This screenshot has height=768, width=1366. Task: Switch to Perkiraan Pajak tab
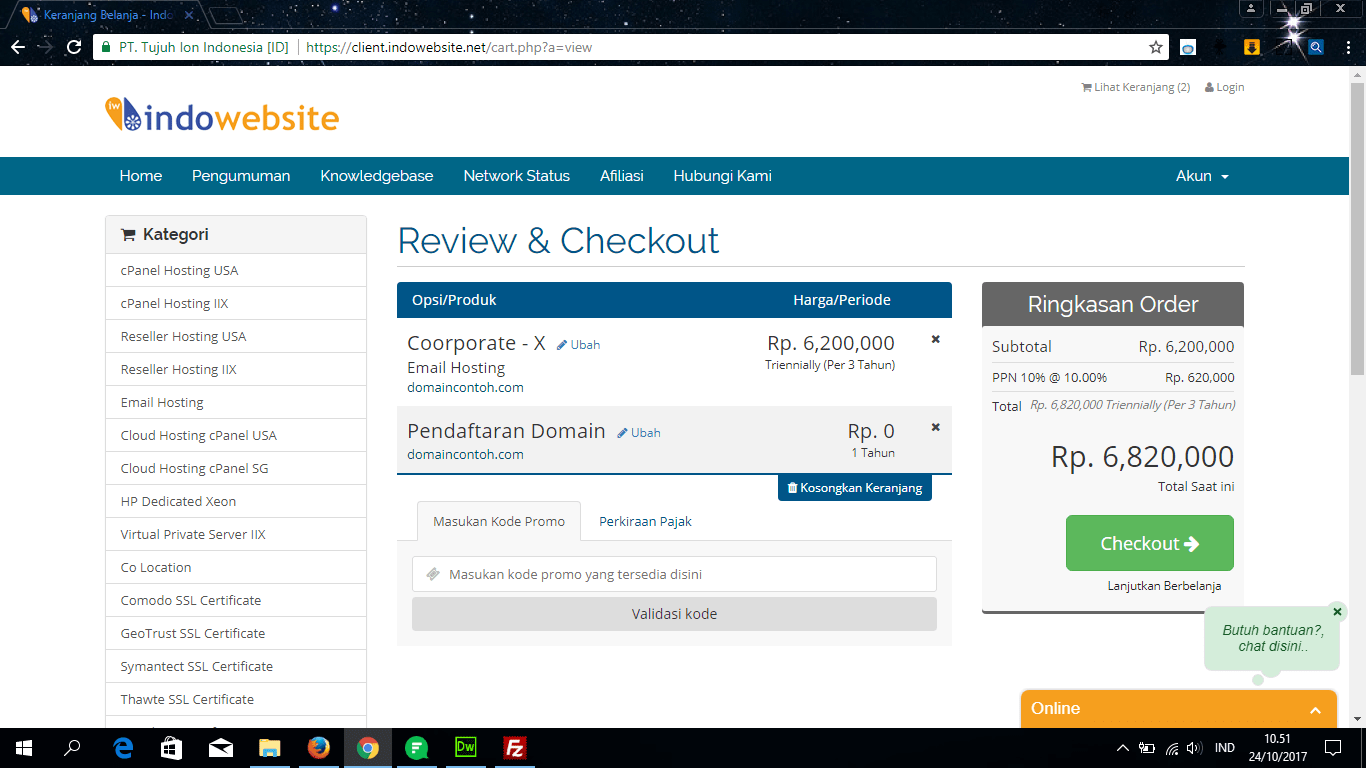coord(646,521)
